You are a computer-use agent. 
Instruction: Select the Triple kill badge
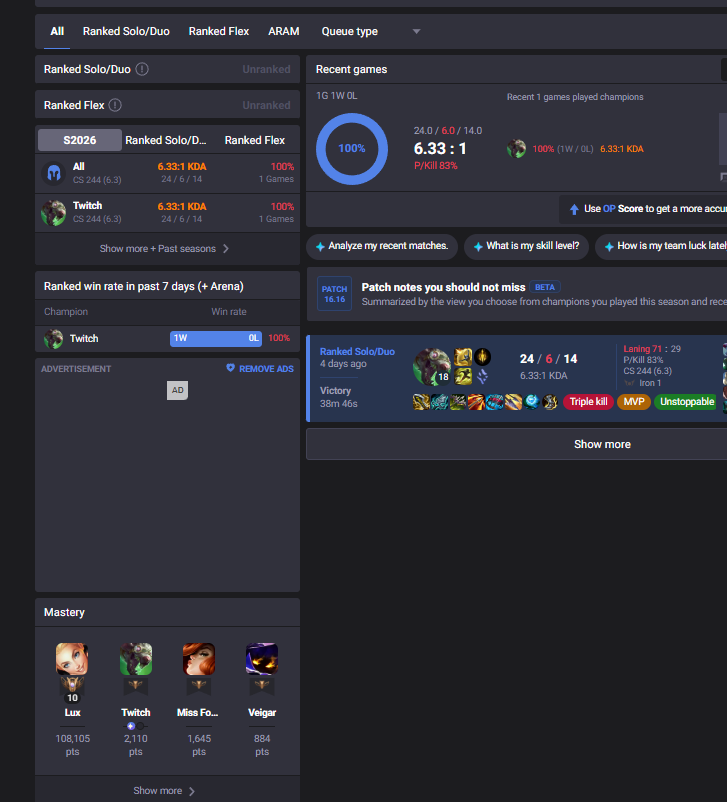588,402
